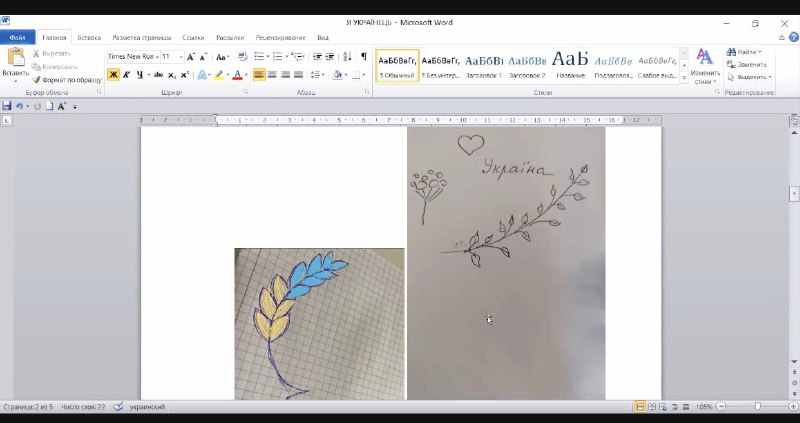Click the Word Help question mark icon
Screen dimensions: 800x423
pos(794,37)
